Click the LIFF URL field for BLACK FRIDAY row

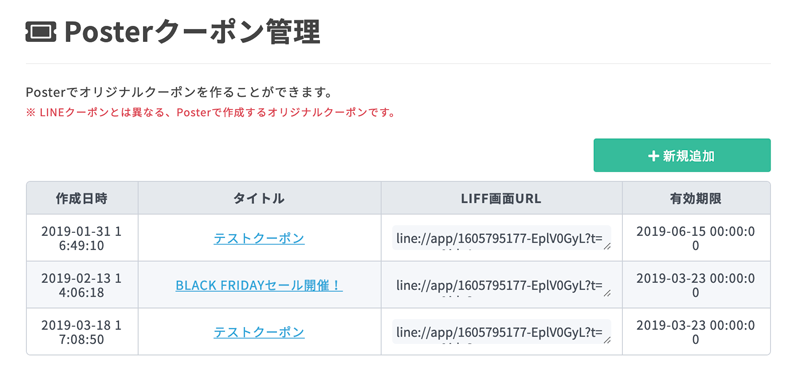point(502,285)
